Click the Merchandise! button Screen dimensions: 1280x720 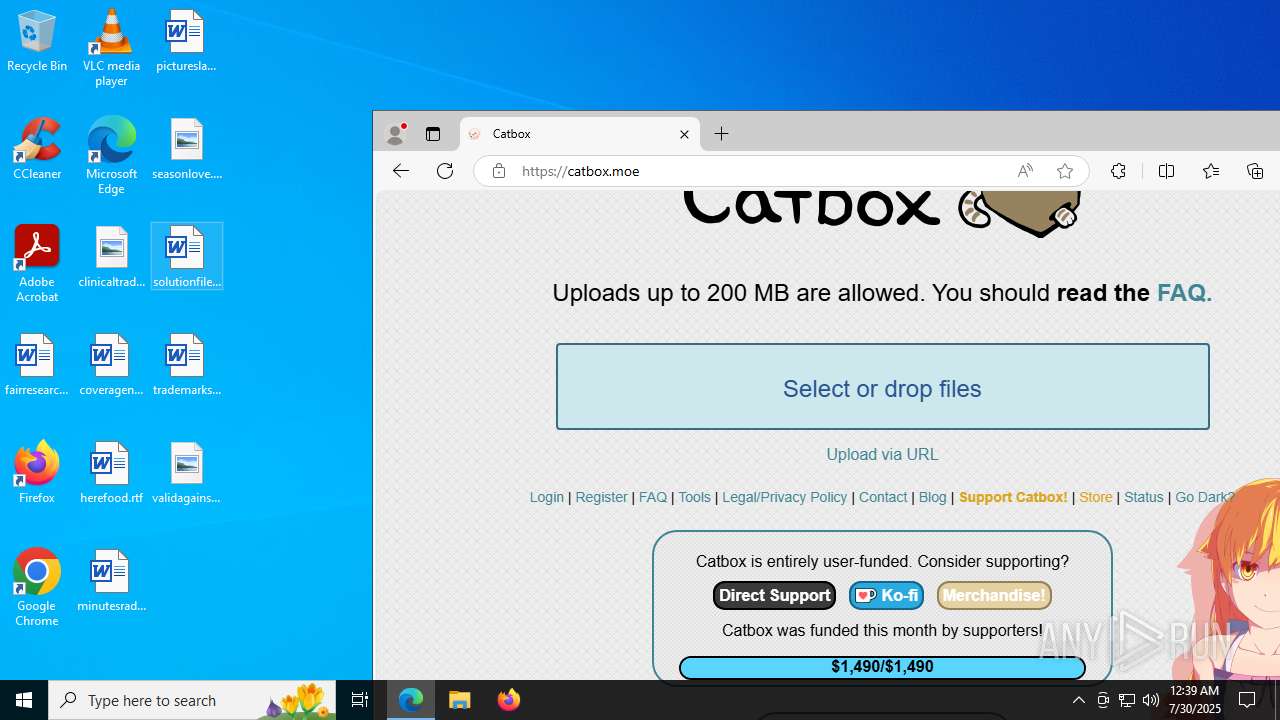point(994,595)
